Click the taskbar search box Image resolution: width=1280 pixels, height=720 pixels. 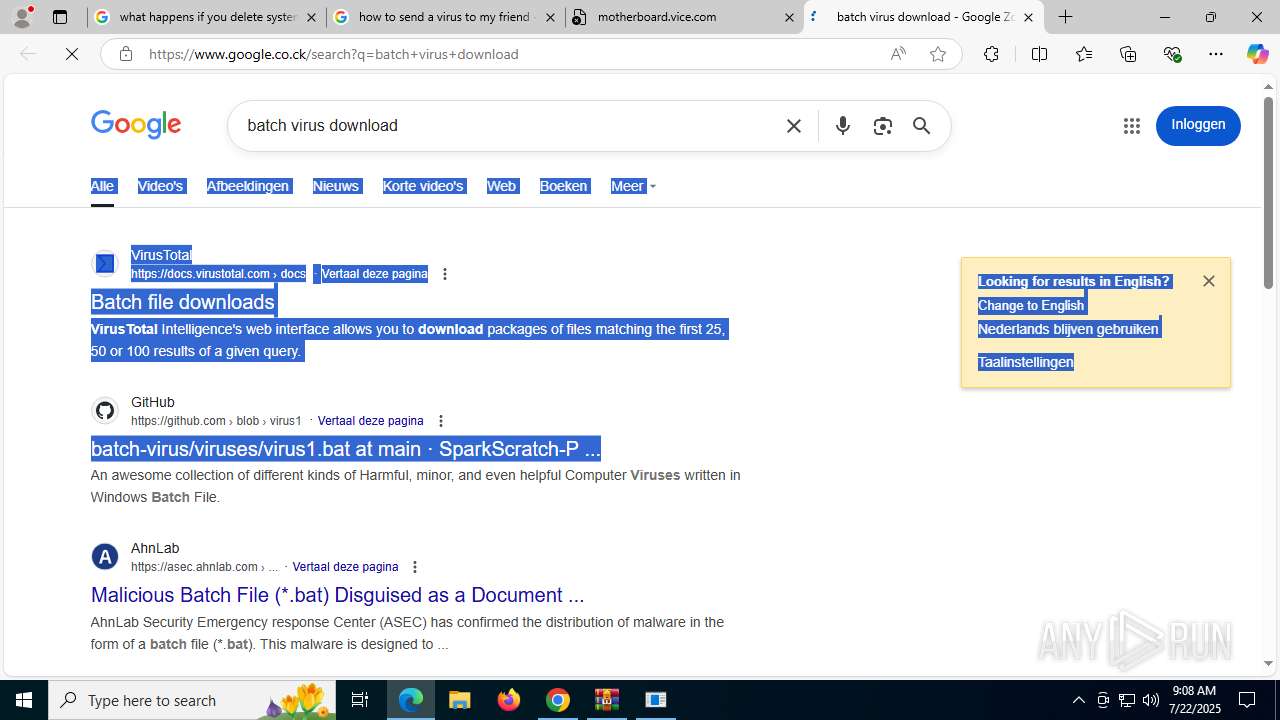[x=190, y=700]
